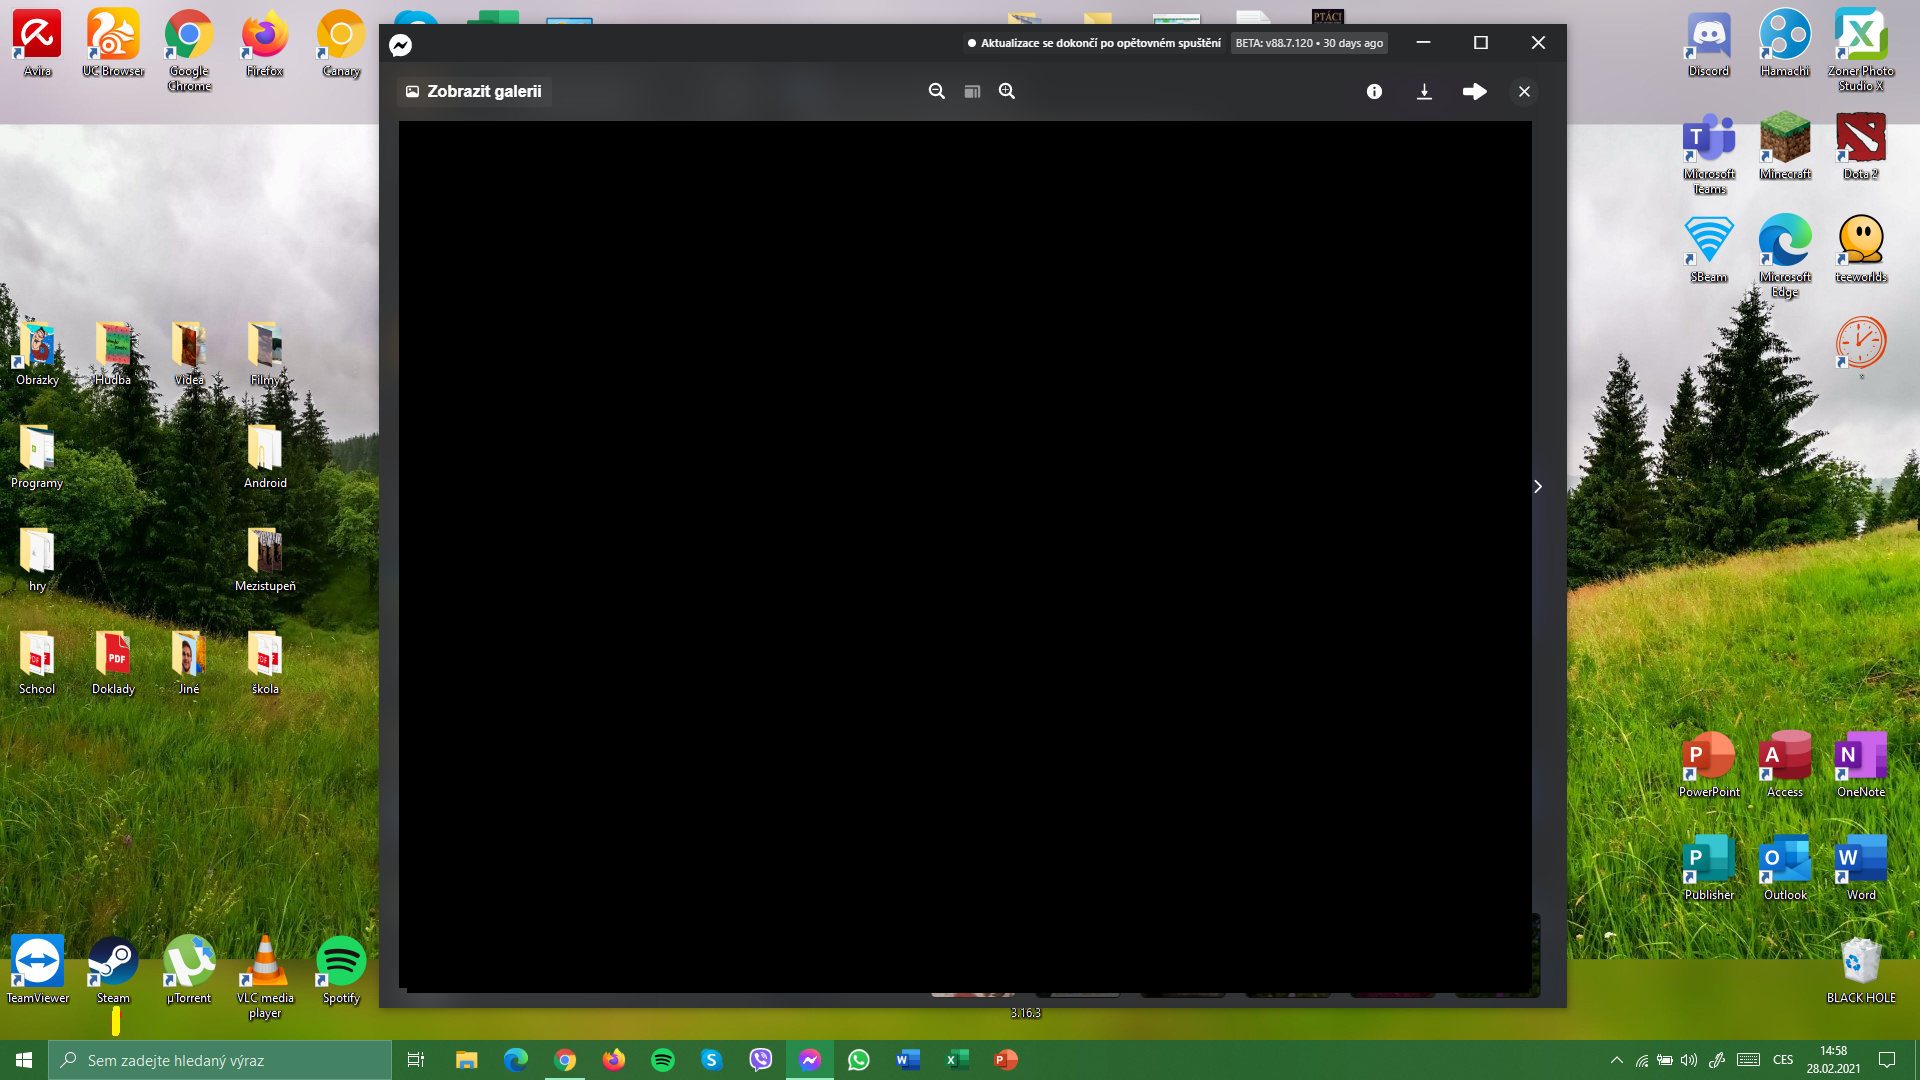Viewport: 1920px width, 1080px height.
Task: Click the BETA version badge
Action: pyautogui.click(x=1309, y=43)
